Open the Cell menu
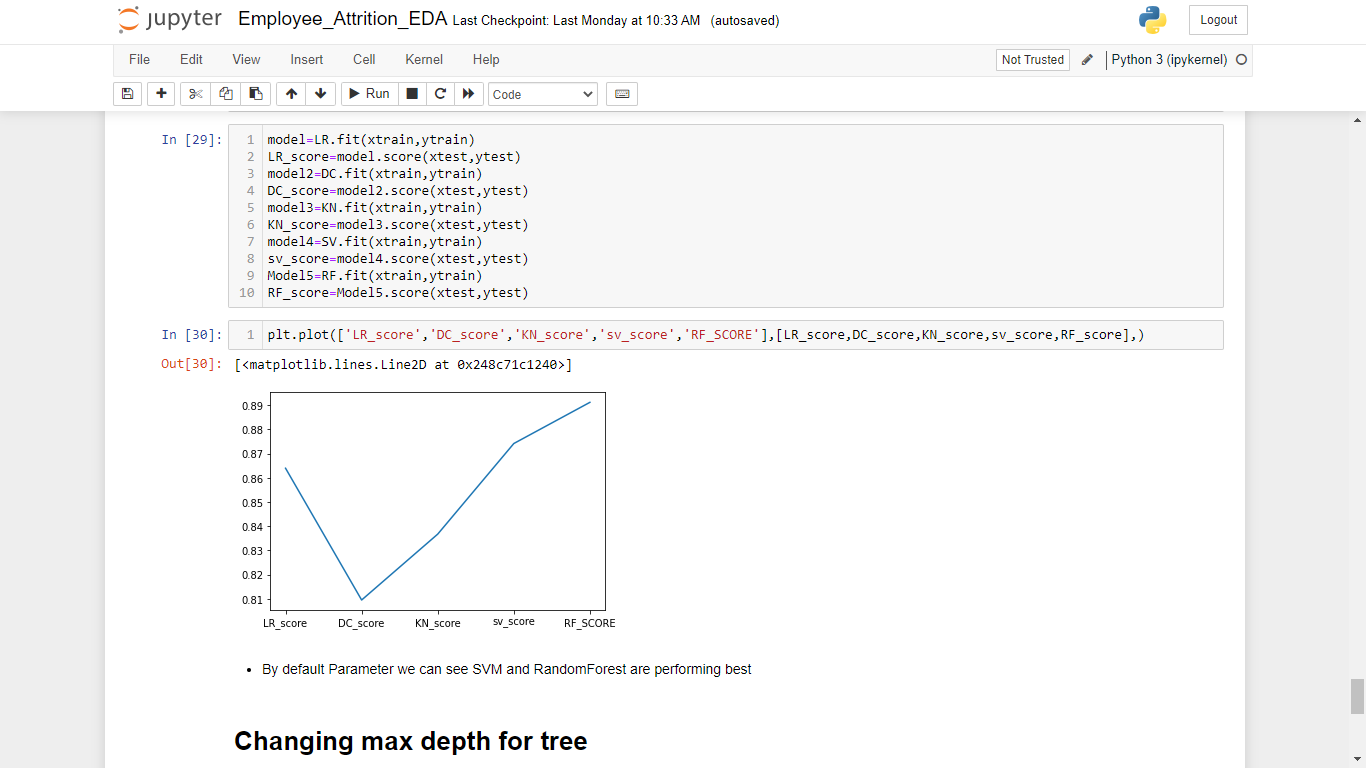Viewport: 1366px width, 768px height. pyautogui.click(x=363, y=60)
